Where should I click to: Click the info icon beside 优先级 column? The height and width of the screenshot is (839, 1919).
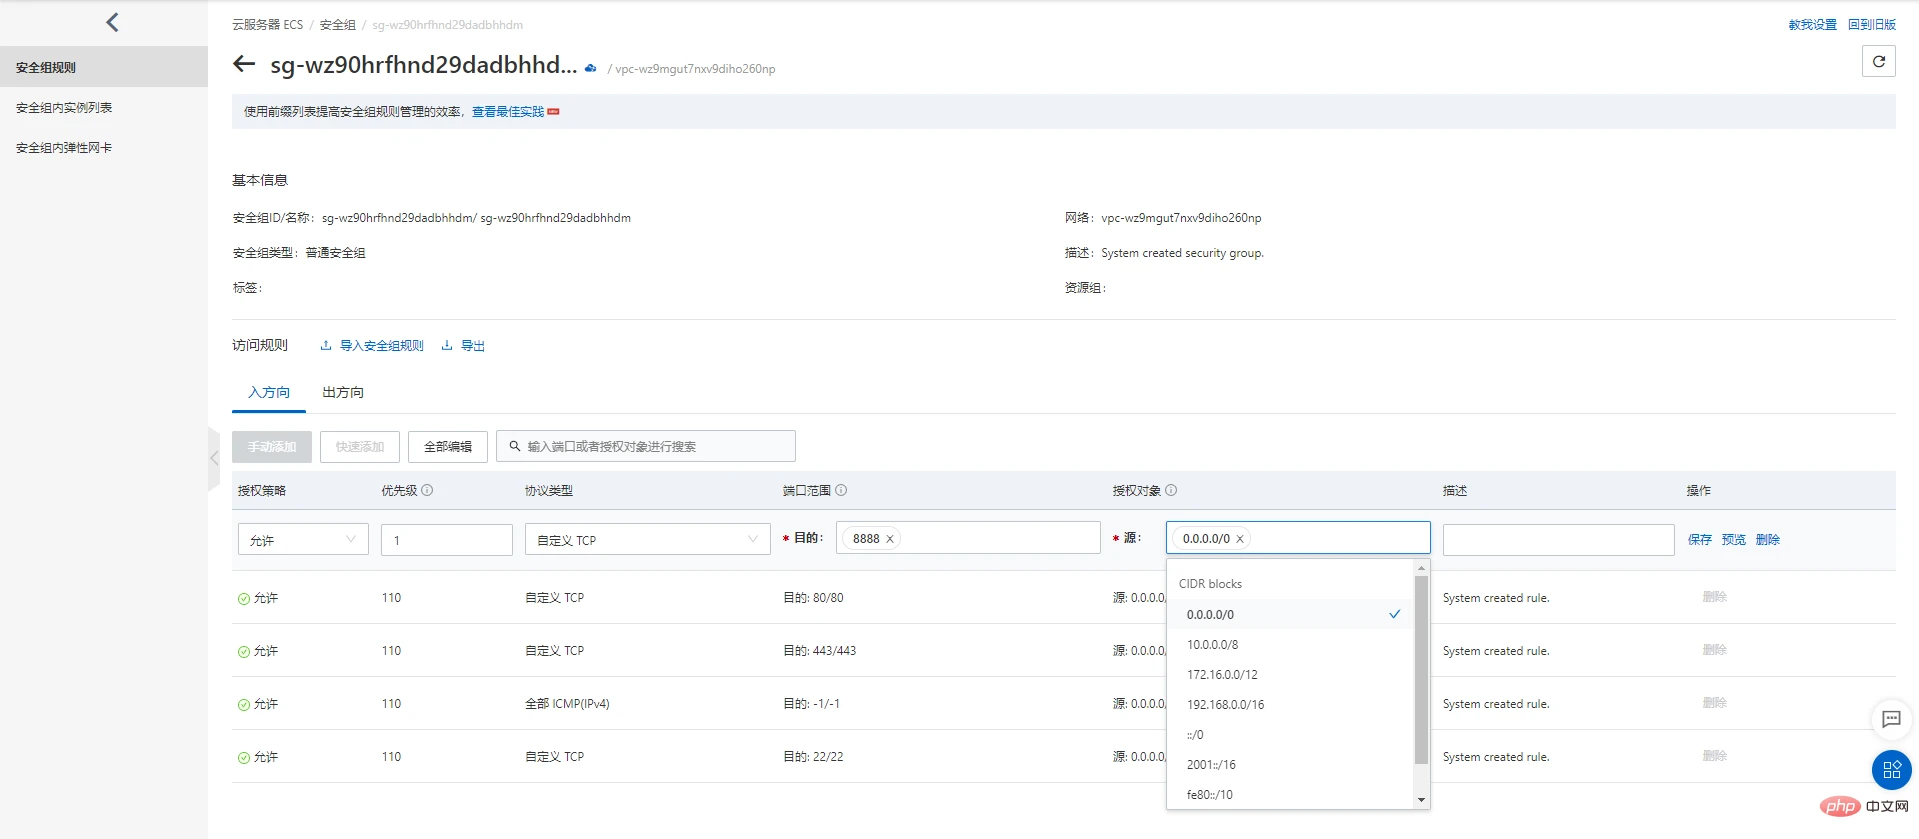click(427, 490)
